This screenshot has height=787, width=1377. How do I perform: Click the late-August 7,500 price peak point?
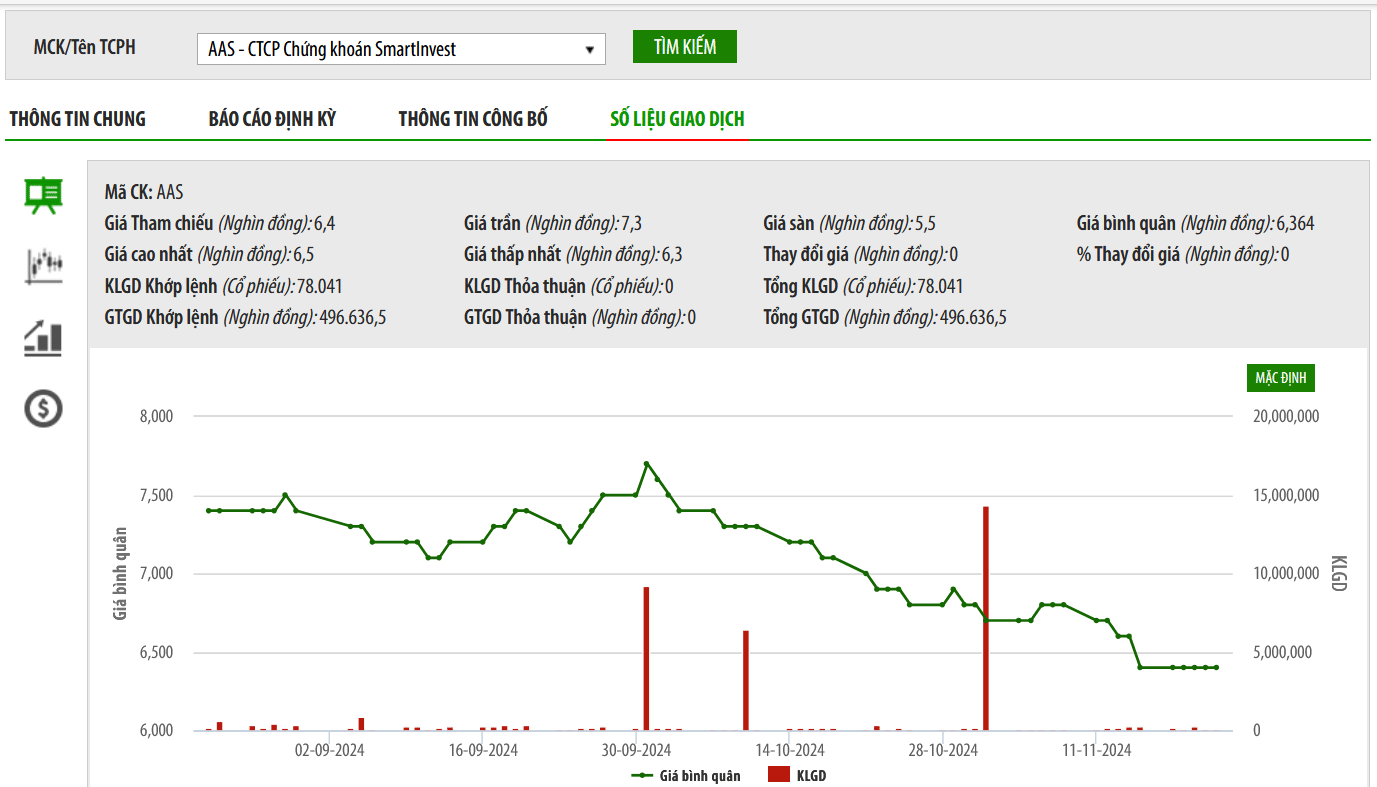(285, 495)
